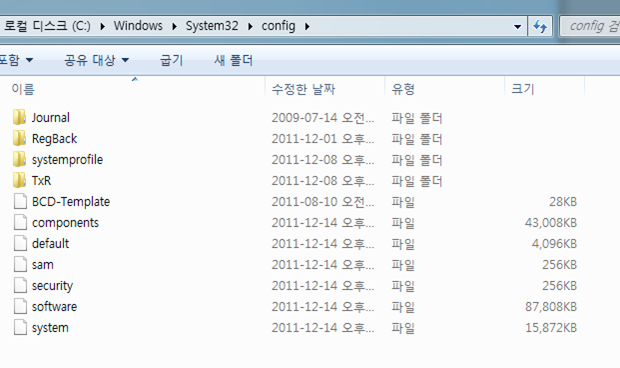Create a folder with 새 폴더

(233, 60)
